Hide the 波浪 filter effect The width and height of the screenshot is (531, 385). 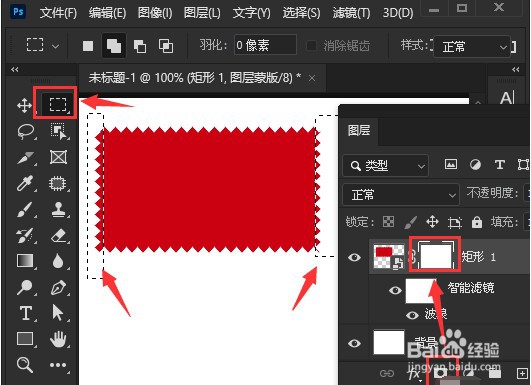pos(412,315)
